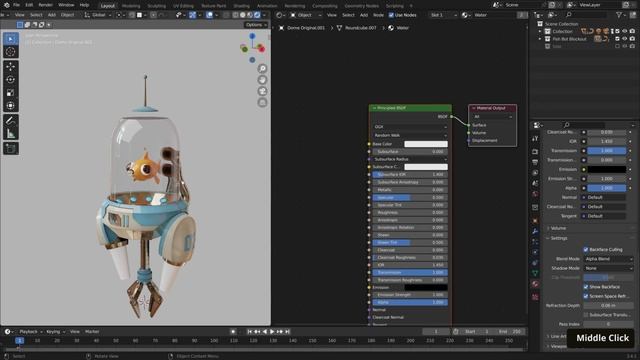The width and height of the screenshot is (640, 360).
Task: Click the Marker menu in timeline
Action: tap(92, 331)
